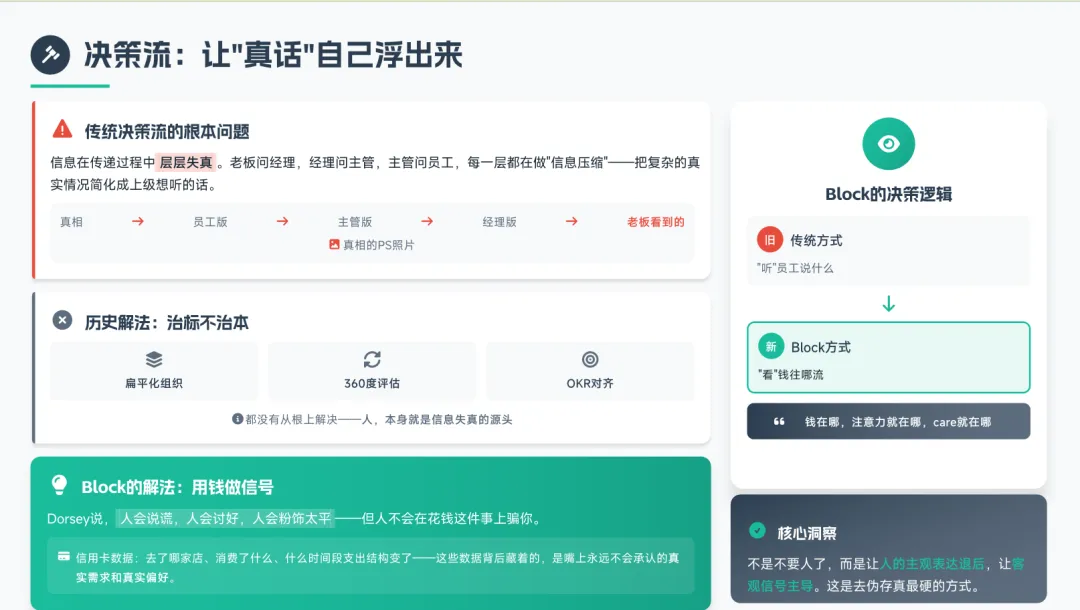
Task: Click the red warning triangle icon
Action: 62,129
